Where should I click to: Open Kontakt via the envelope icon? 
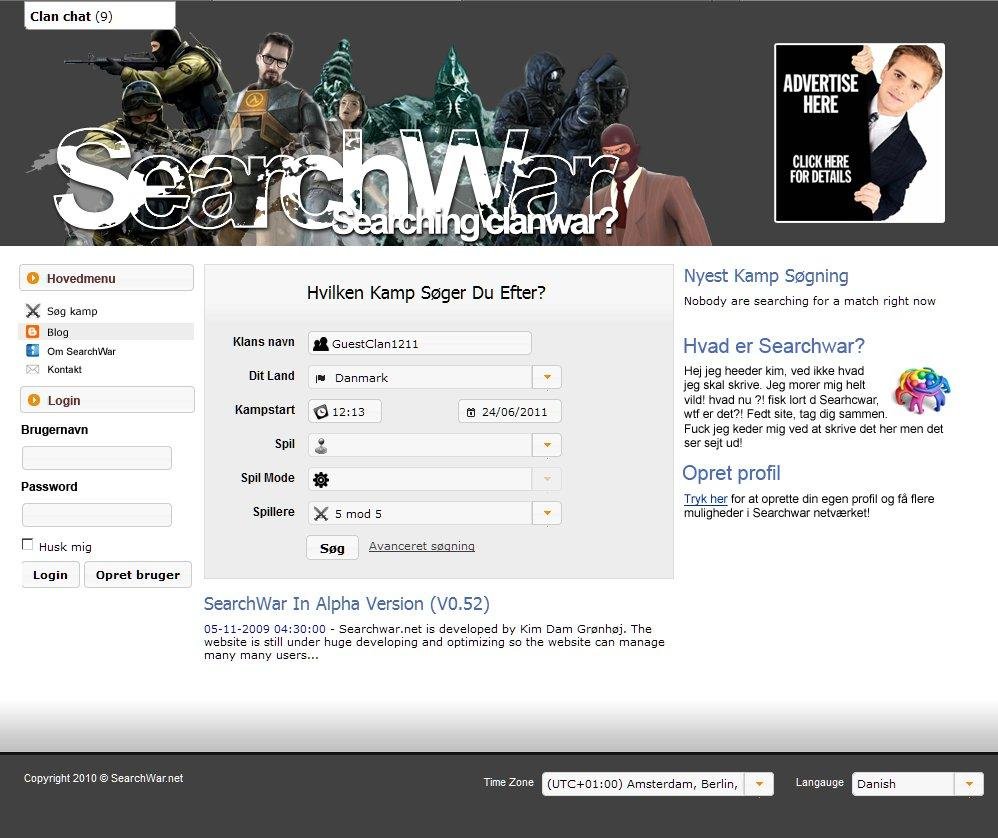tap(31, 369)
